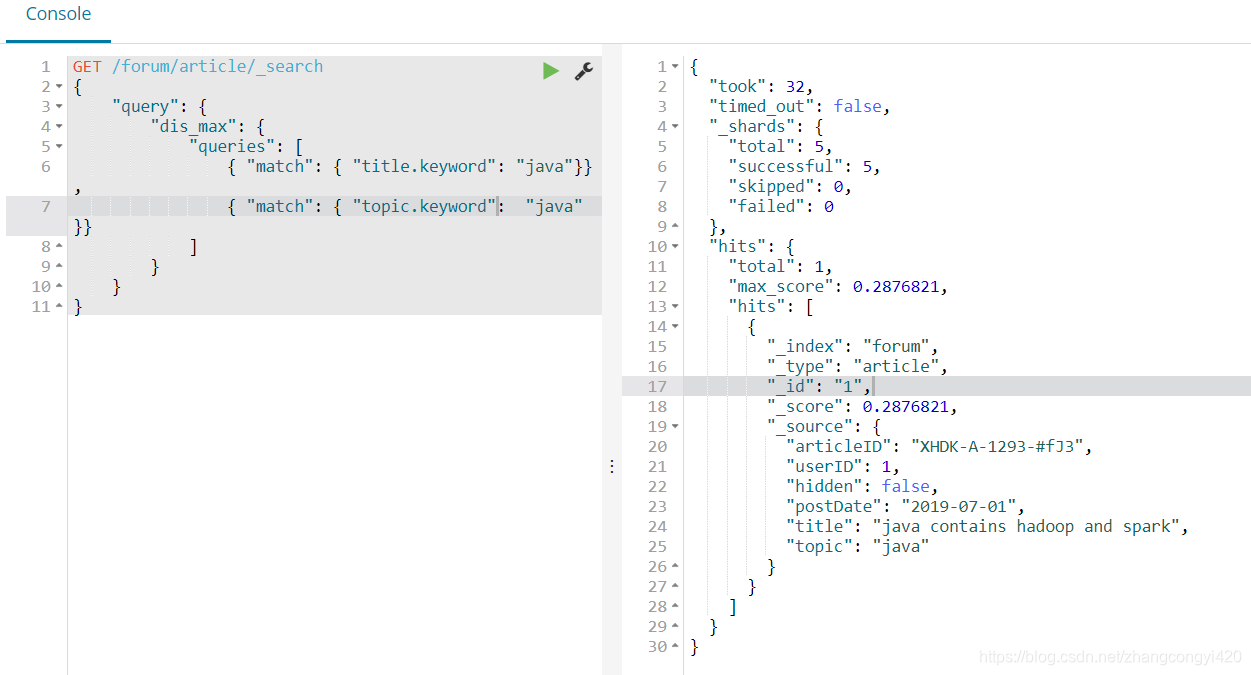Click the "title.keyword" match clause

tap(410, 166)
